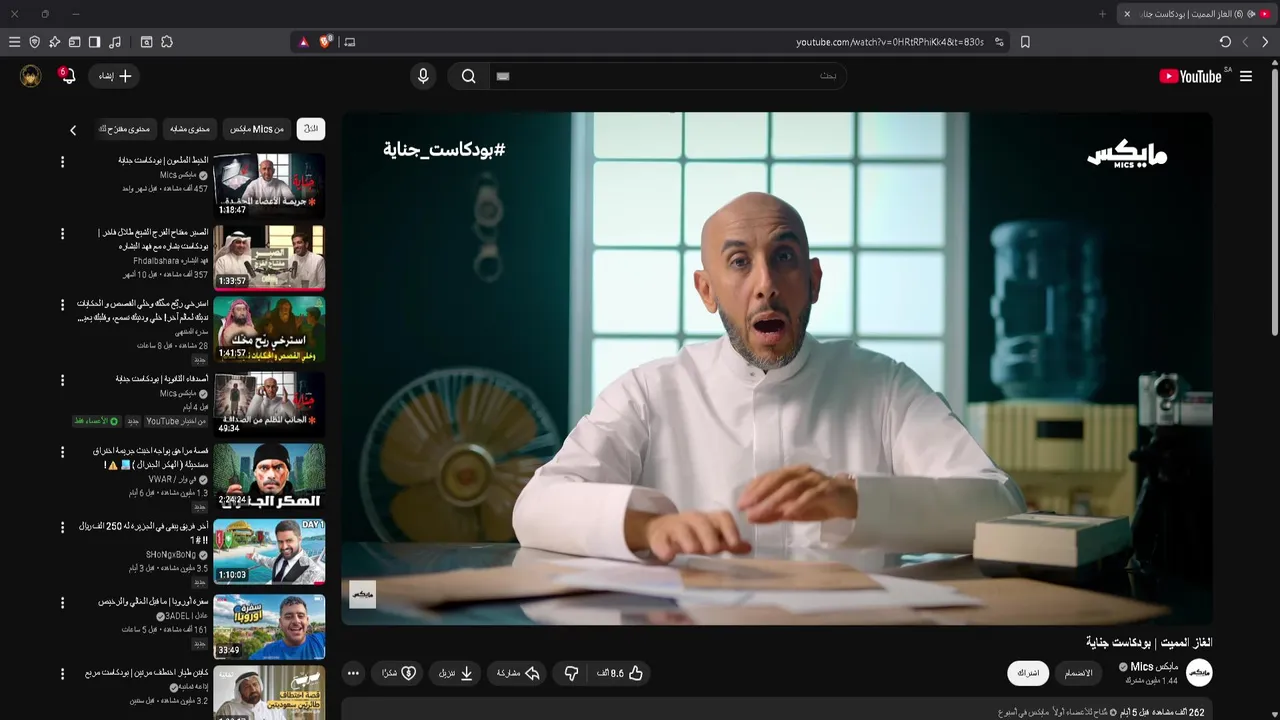This screenshot has width=1280, height=720.
Task: Click the YouTube search magnifier button
Action: [x=468, y=76]
